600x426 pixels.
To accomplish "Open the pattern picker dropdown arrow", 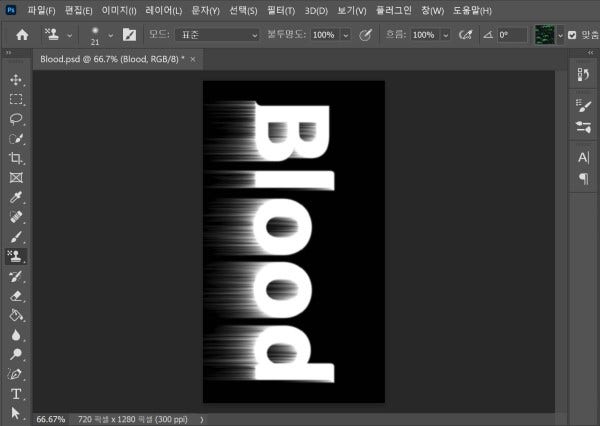I will (560, 35).
